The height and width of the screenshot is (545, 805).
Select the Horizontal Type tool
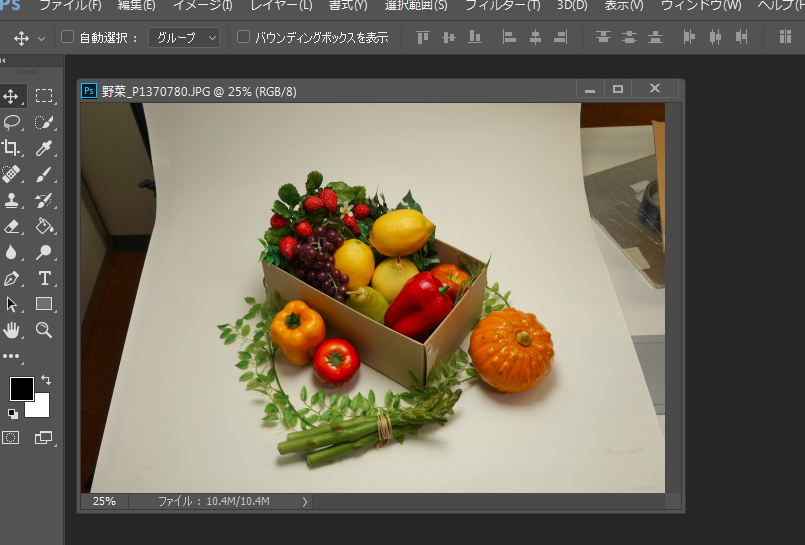coord(44,278)
